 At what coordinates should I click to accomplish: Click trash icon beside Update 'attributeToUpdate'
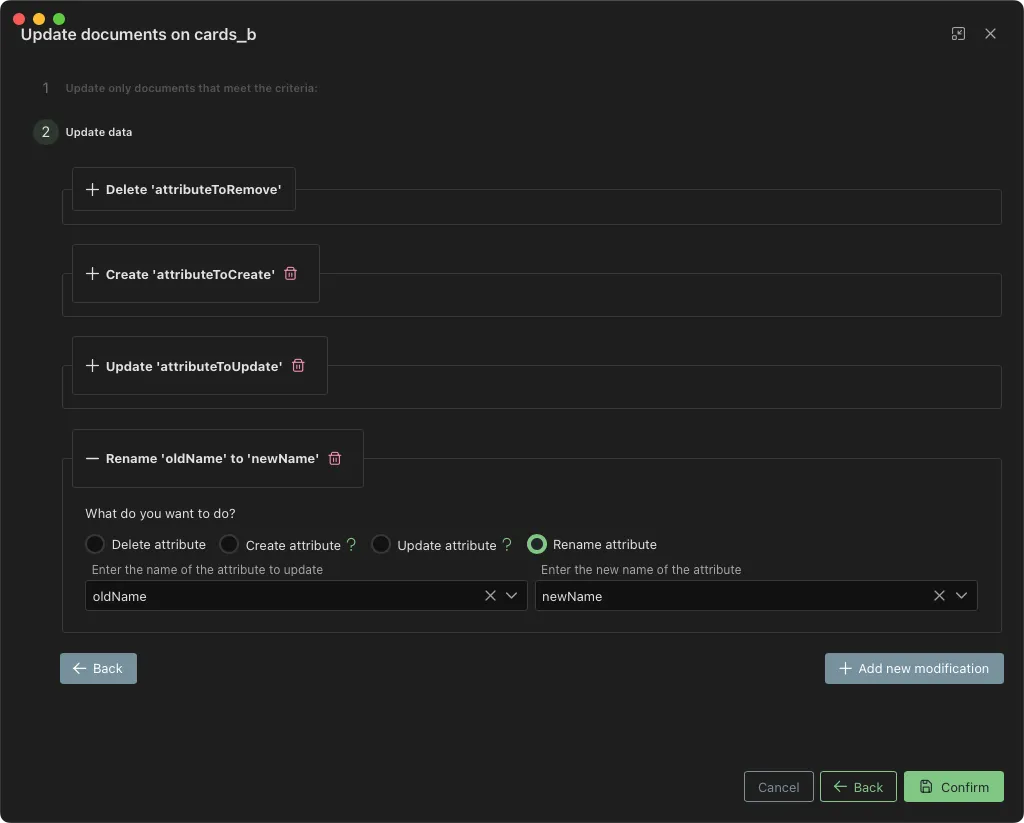298,366
